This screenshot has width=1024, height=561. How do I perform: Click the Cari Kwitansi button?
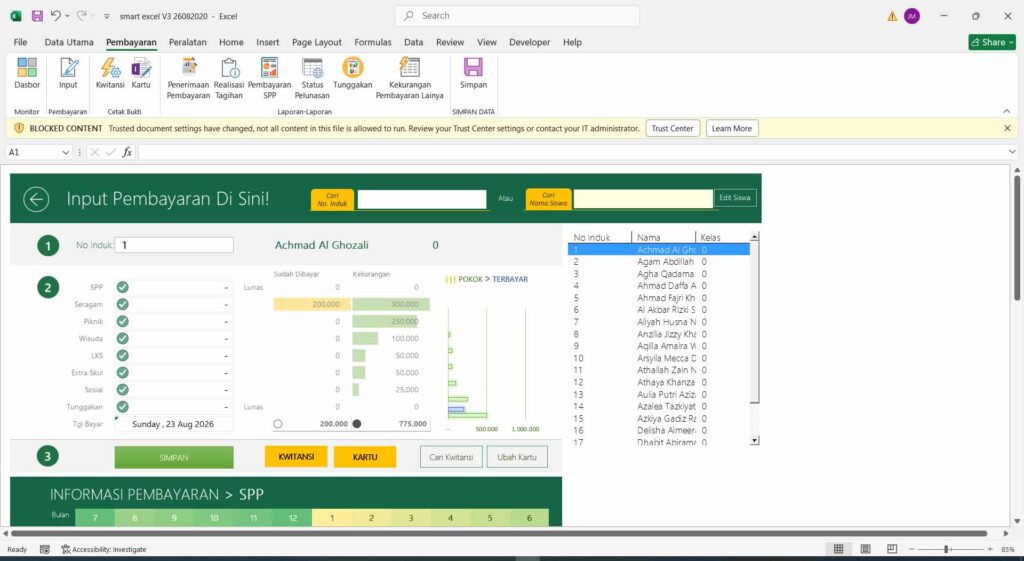pyautogui.click(x=451, y=457)
